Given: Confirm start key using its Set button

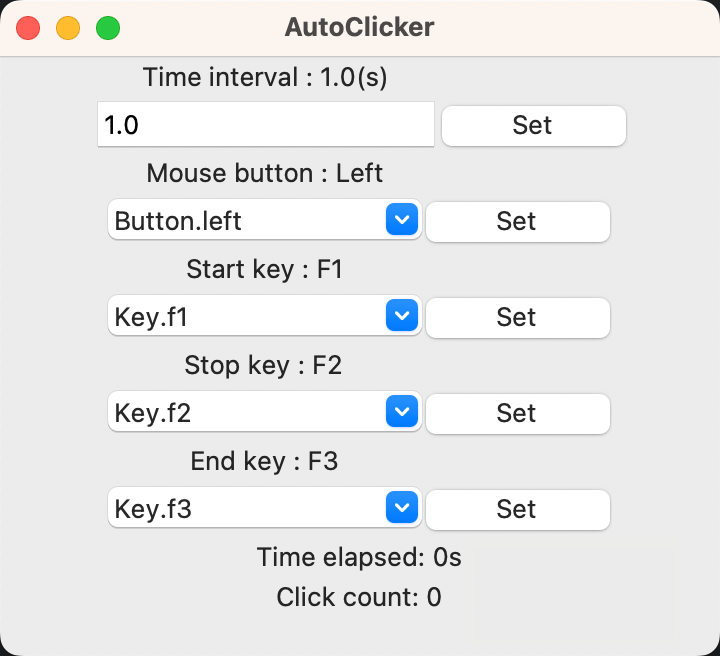Looking at the screenshot, I should pos(517,317).
